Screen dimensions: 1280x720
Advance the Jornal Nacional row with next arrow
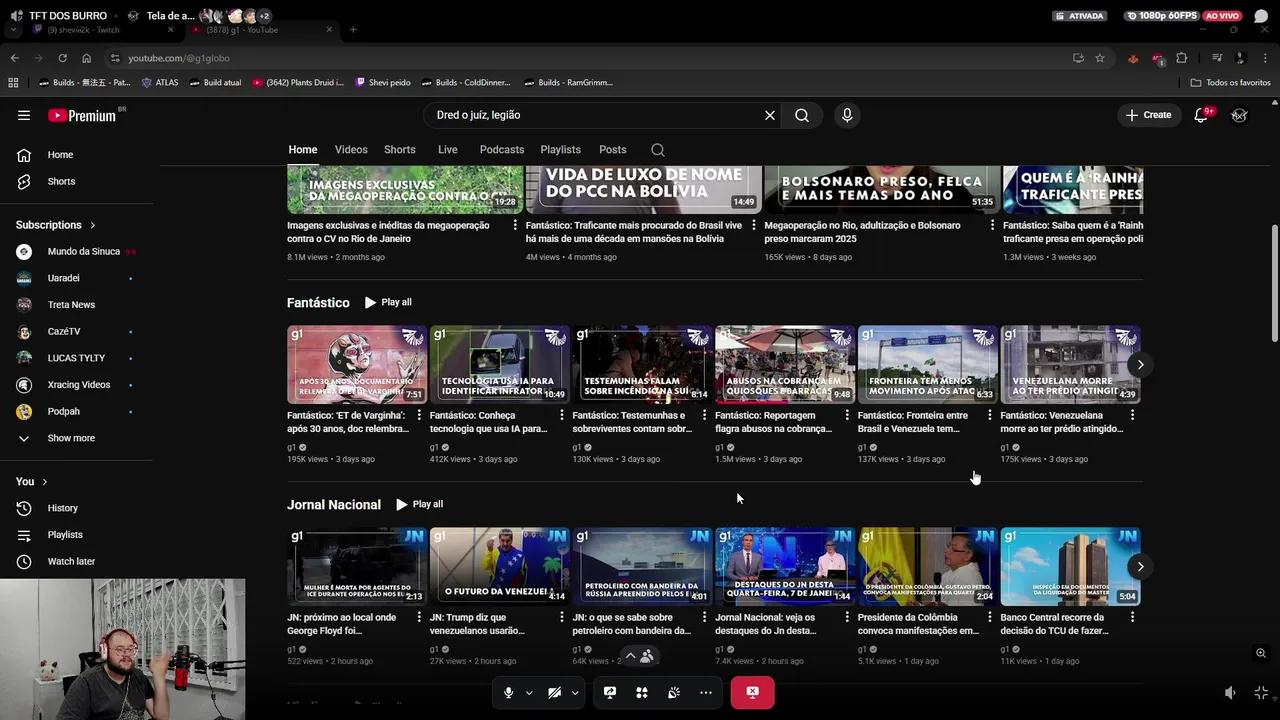(1140, 566)
